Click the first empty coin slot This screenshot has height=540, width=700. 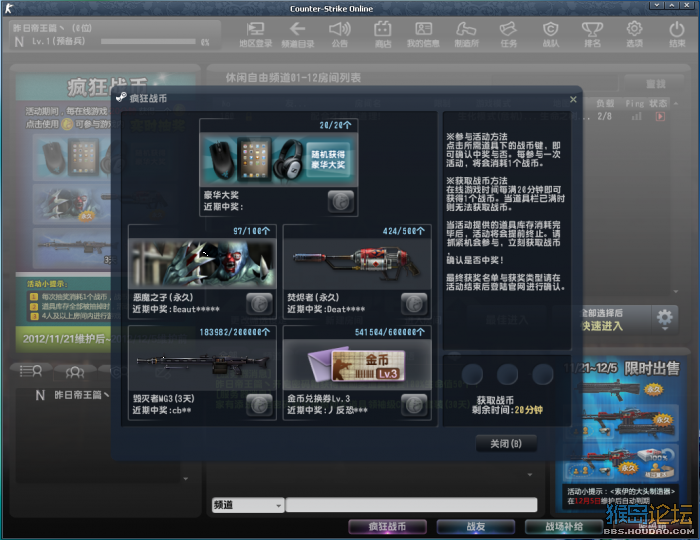click(x=472, y=374)
